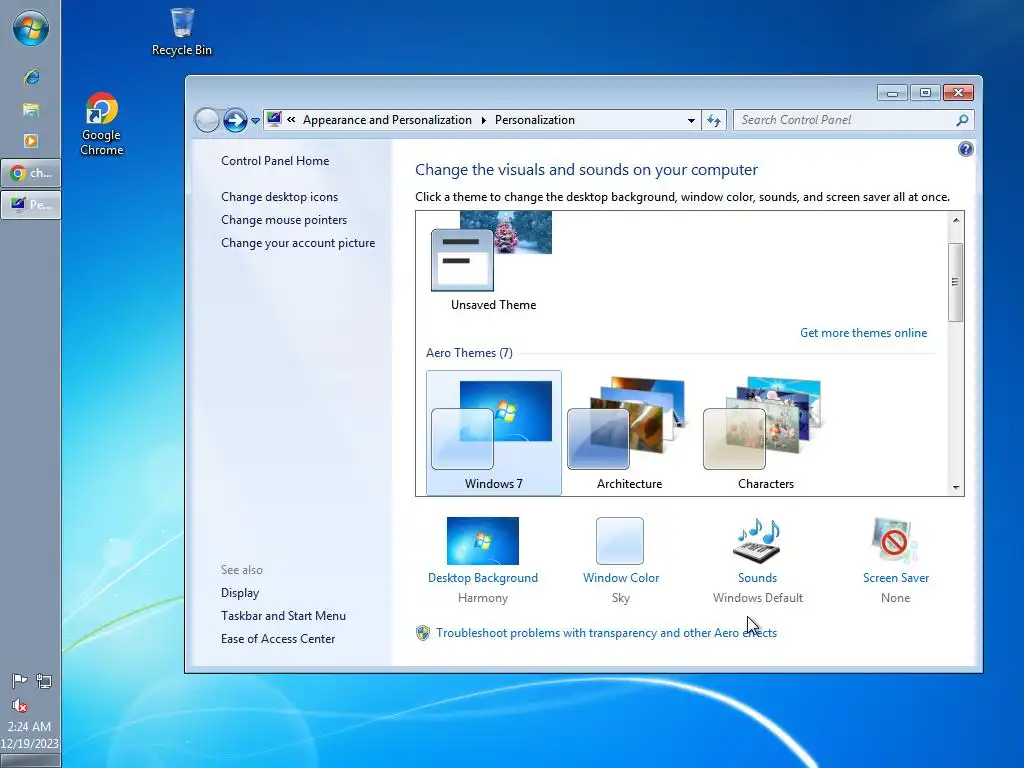Open Taskbar and Start Menu link
The height and width of the screenshot is (768, 1024).
pyautogui.click(x=283, y=616)
